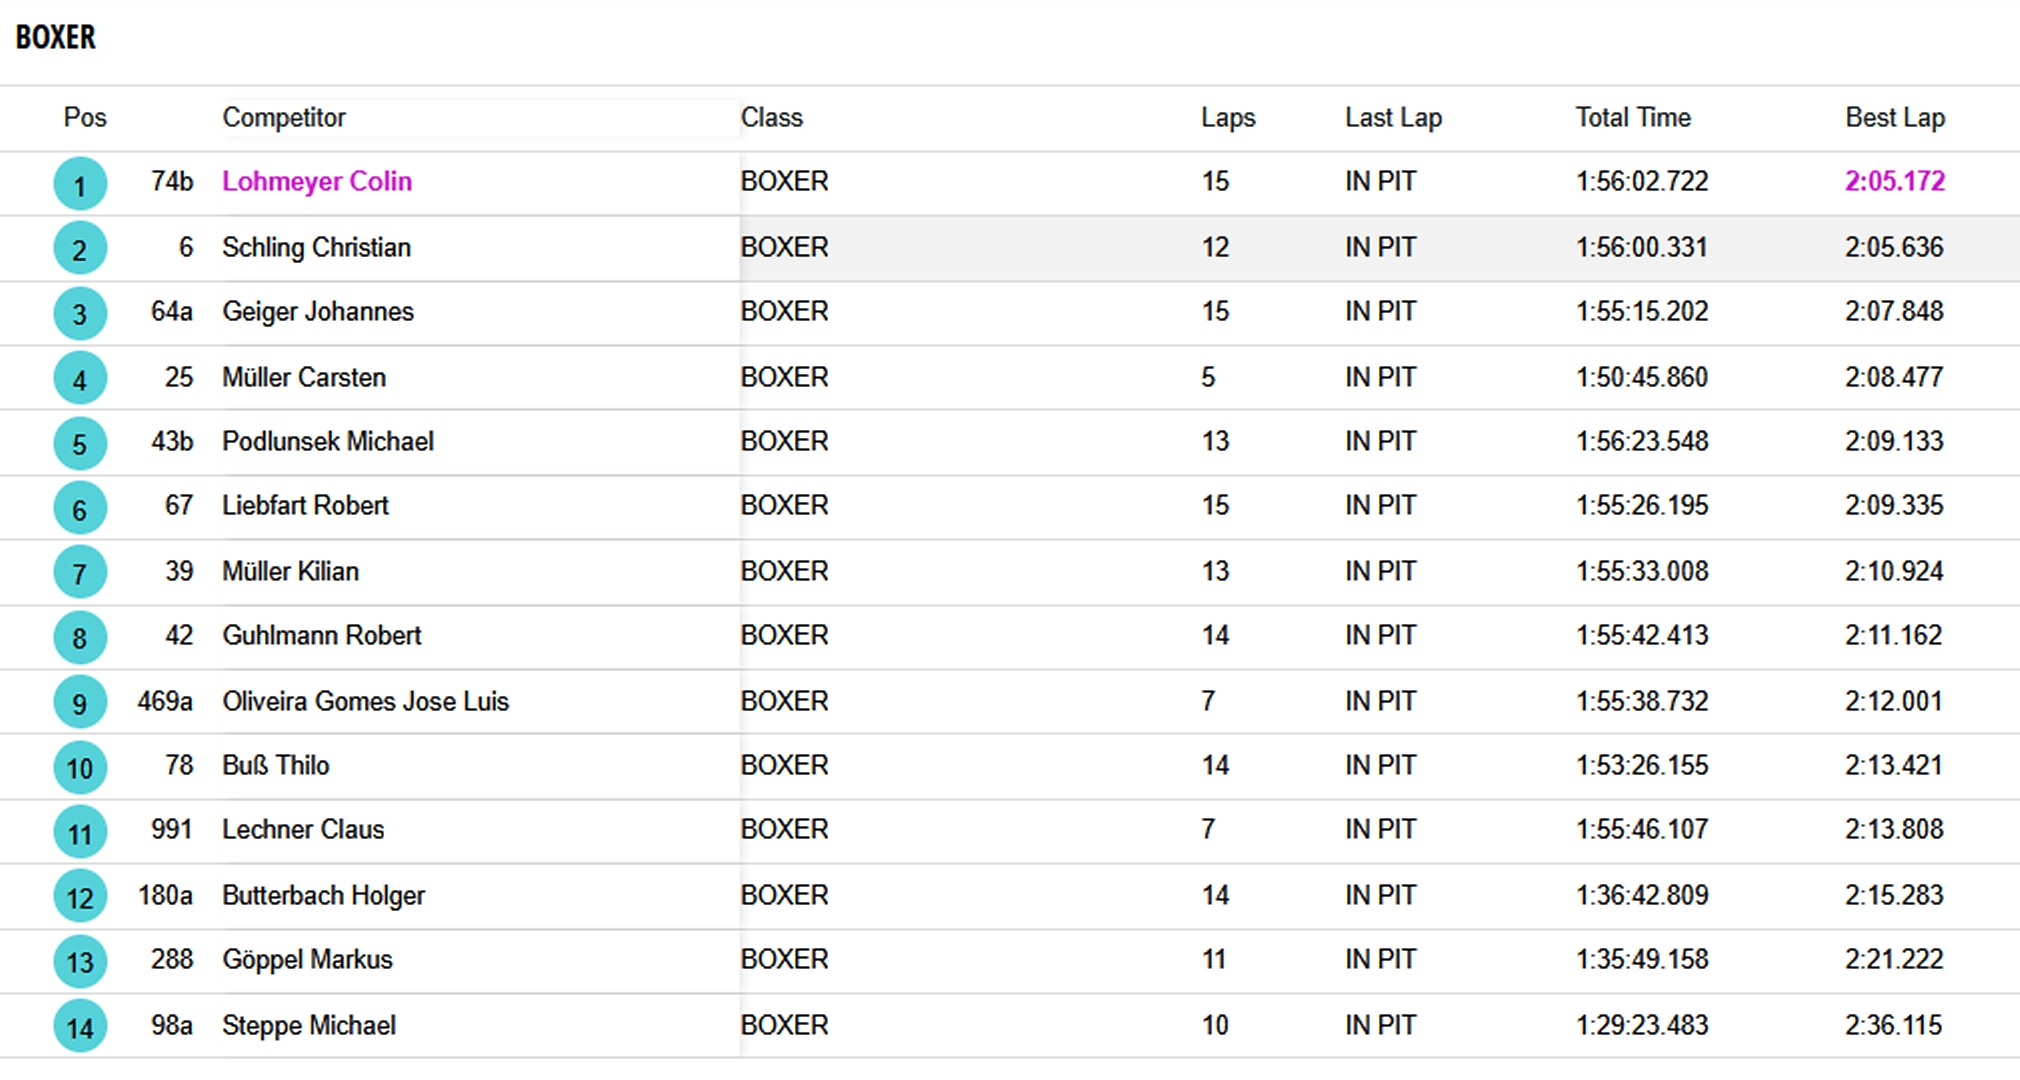Select the position 10 circle badge
Image resolution: width=2020 pixels, height=1080 pixels.
pos(80,768)
